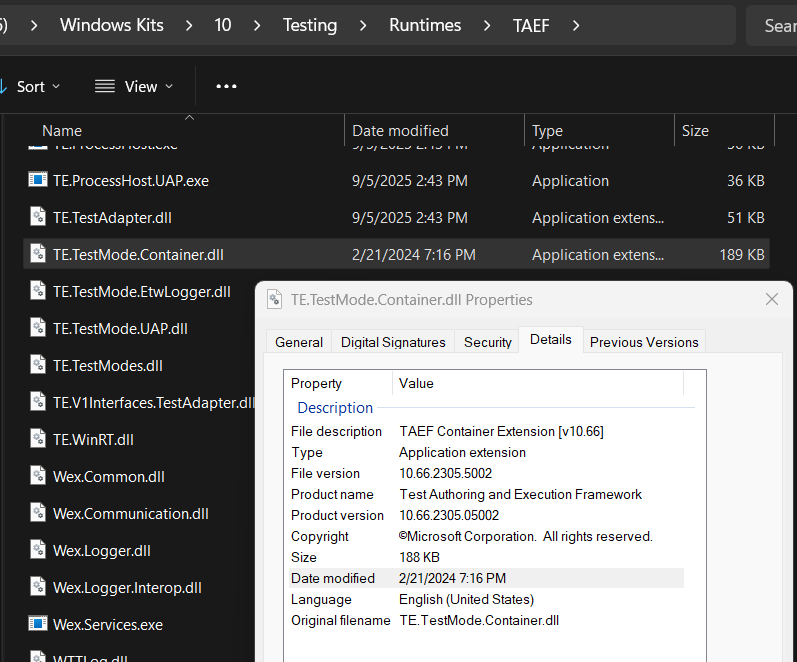Image resolution: width=797 pixels, height=662 pixels.
Task: Sort files by Size column header
Action: [724, 131]
